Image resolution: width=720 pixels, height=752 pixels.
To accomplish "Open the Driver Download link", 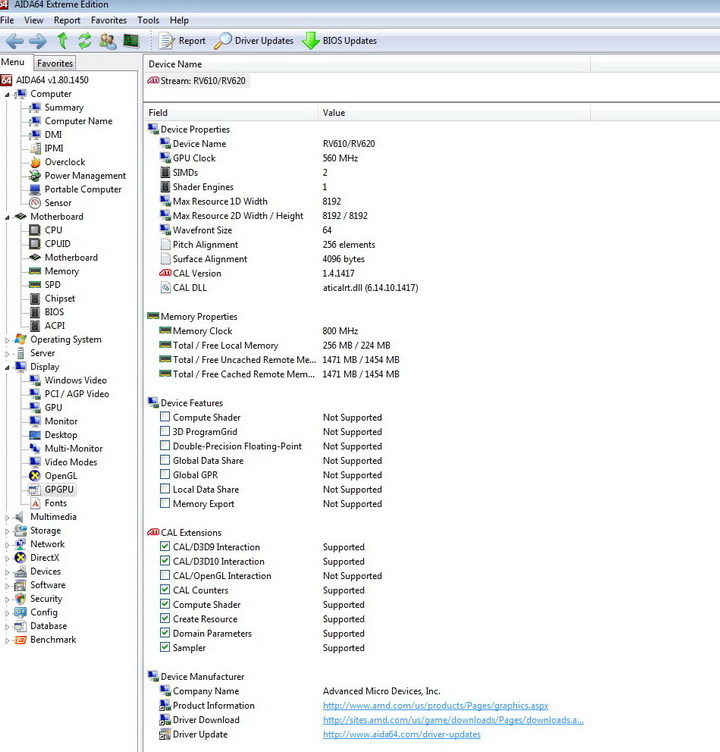I will click(x=453, y=720).
